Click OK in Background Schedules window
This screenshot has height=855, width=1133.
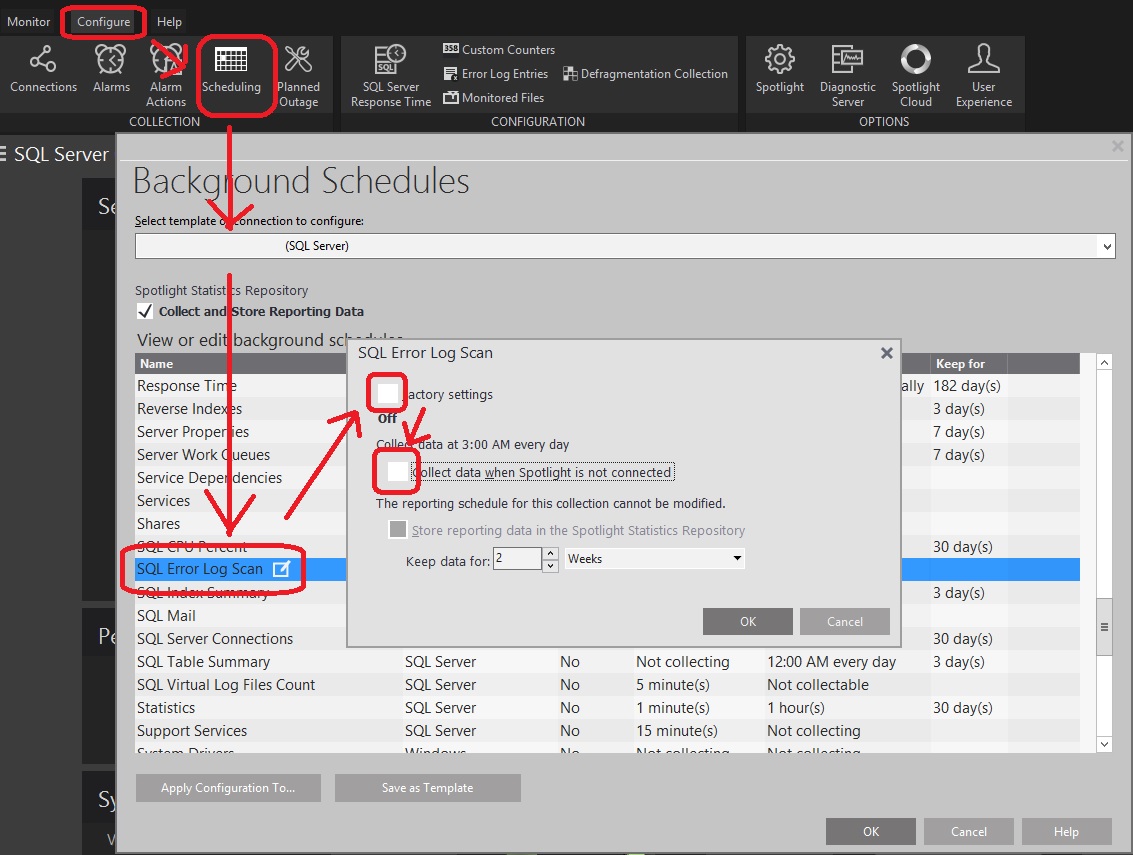coord(871,831)
